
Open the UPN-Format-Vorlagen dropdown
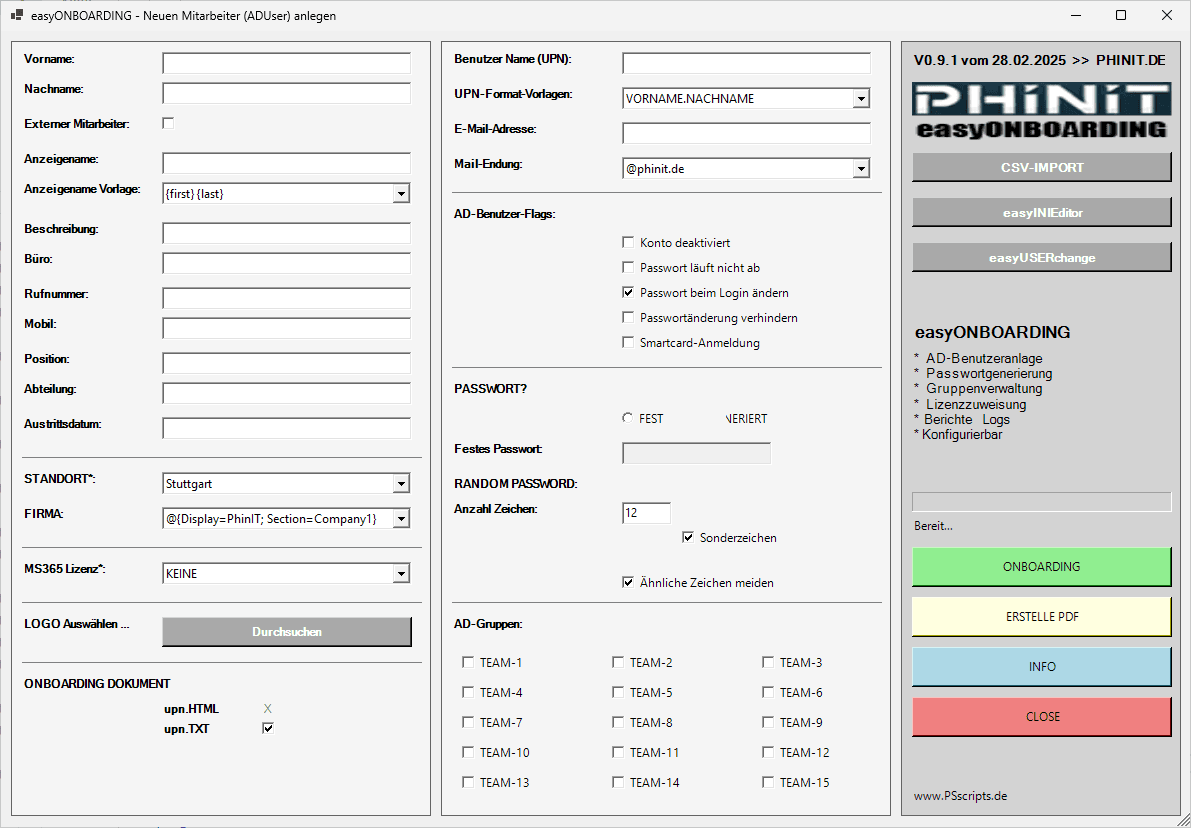(860, 98)
